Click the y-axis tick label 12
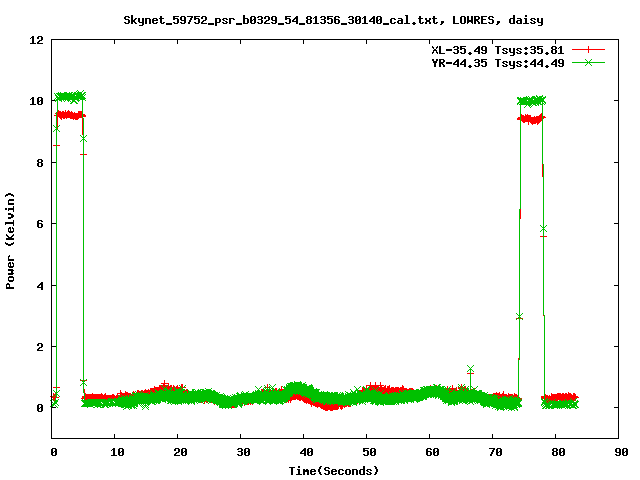Viewport: 640px width, 480px height. pos(36,40)
